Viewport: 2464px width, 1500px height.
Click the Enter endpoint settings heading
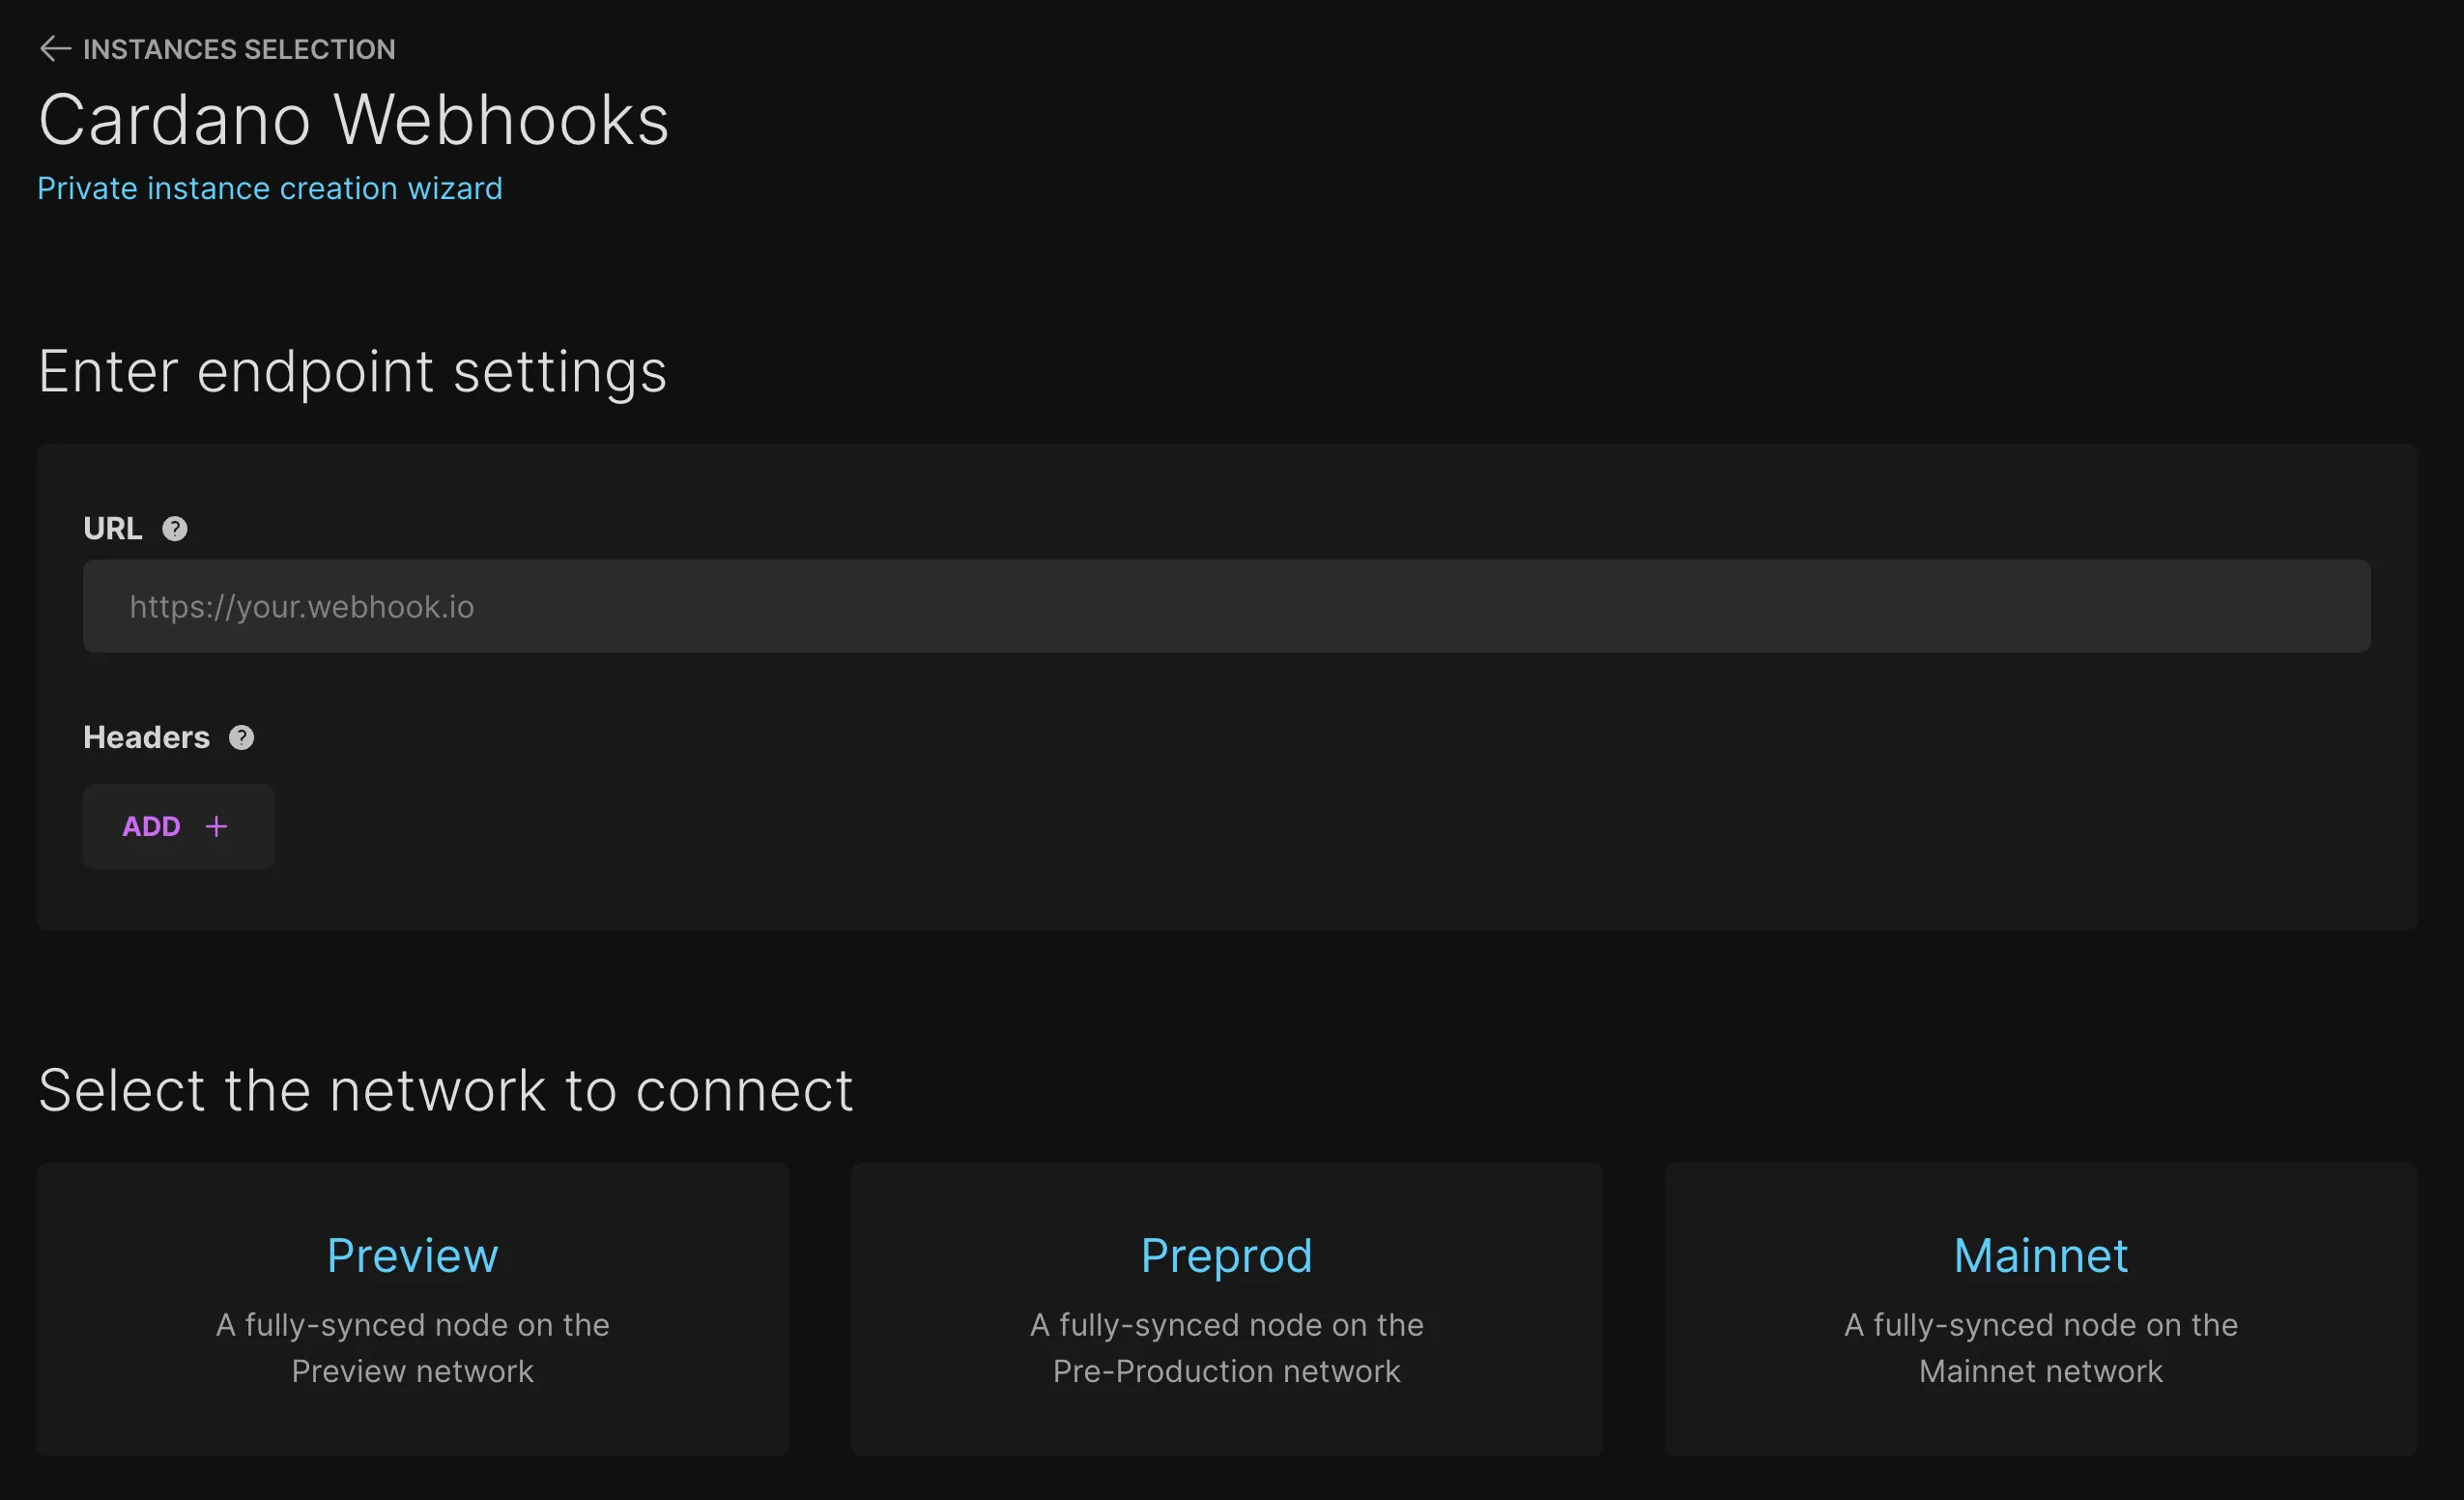pyautogui.click(x=352, y=371)
